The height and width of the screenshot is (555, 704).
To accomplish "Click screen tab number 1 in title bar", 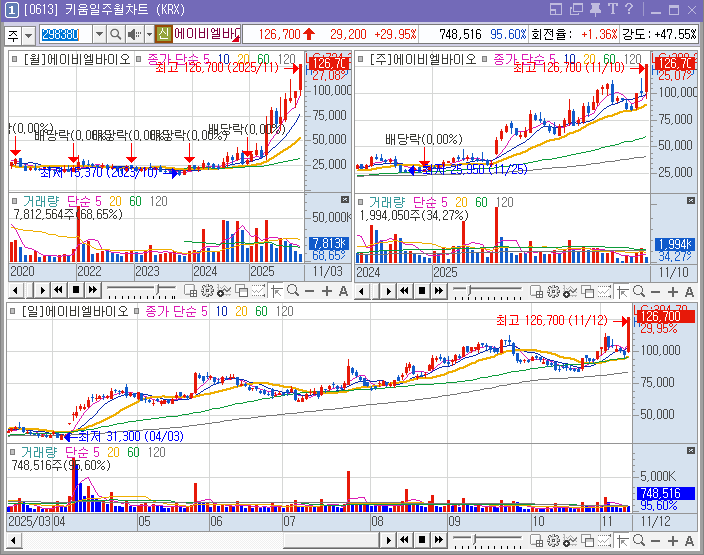I will [x=12, y=10].
